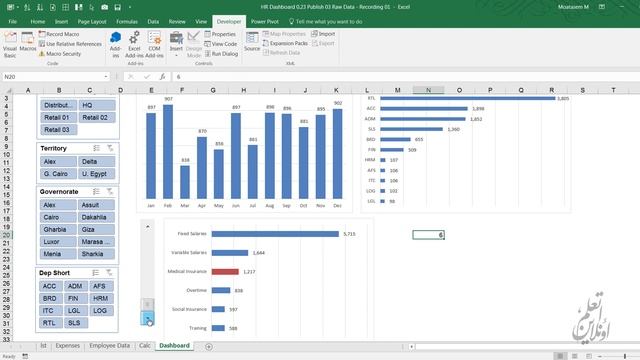The height and width of the screenshot is (360, 640).
Task: Switch to the Formulas tab
Action: point(127,22)
